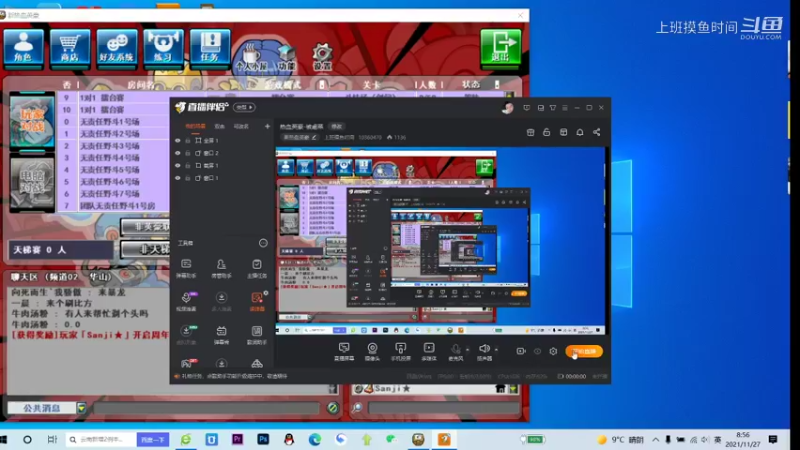Toggle lock on 窗口 1 source
This screenshot has width=800, height=450.
(x=188, y=178)
